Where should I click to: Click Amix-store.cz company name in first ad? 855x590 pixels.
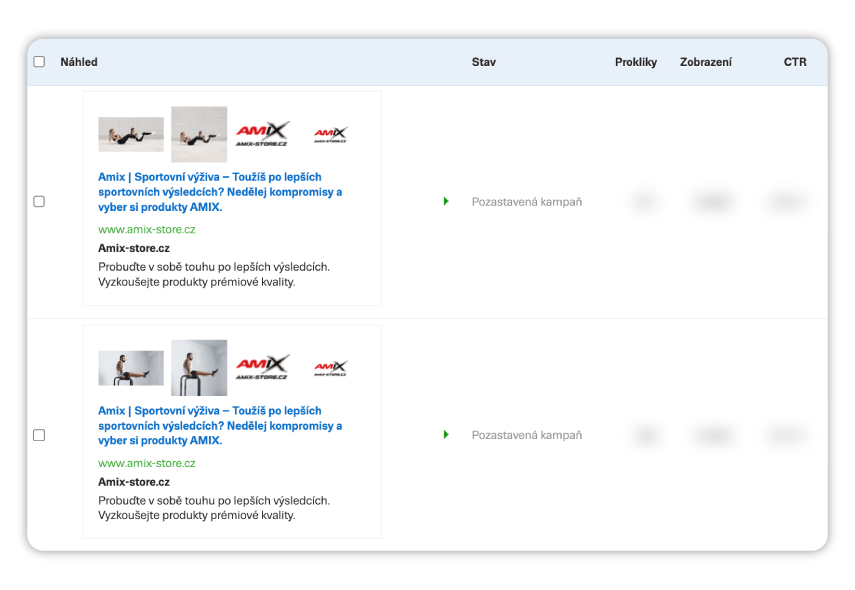coord(134,248)
